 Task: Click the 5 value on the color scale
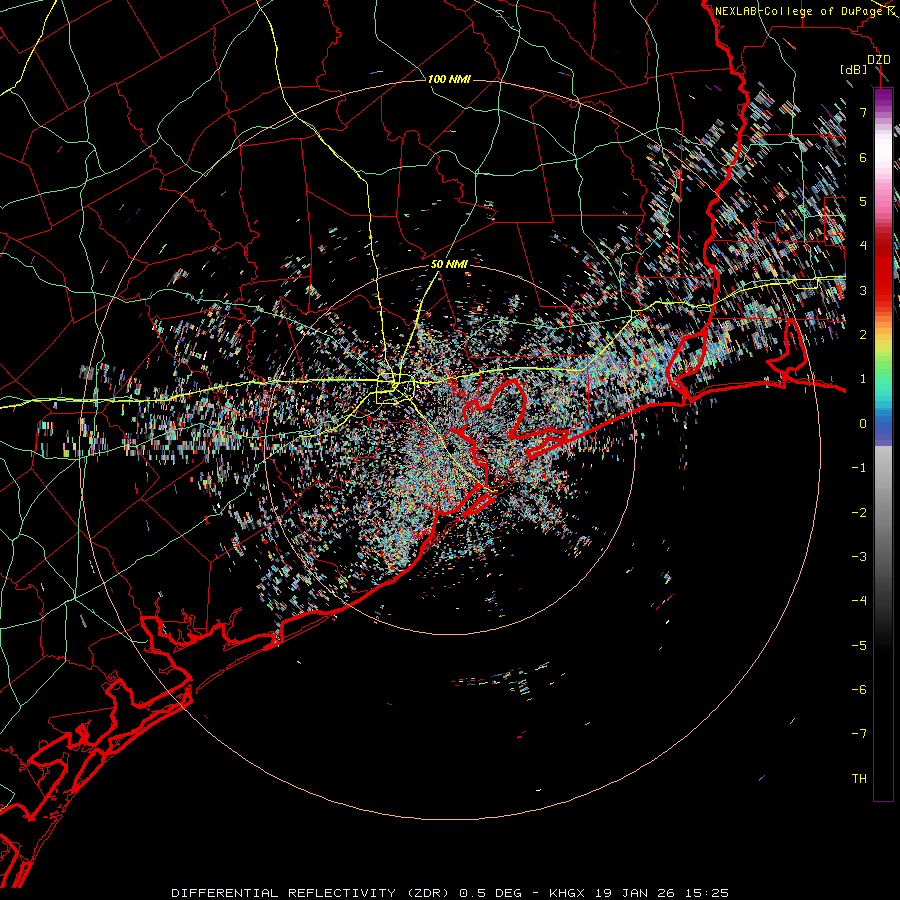pos(863,201)
